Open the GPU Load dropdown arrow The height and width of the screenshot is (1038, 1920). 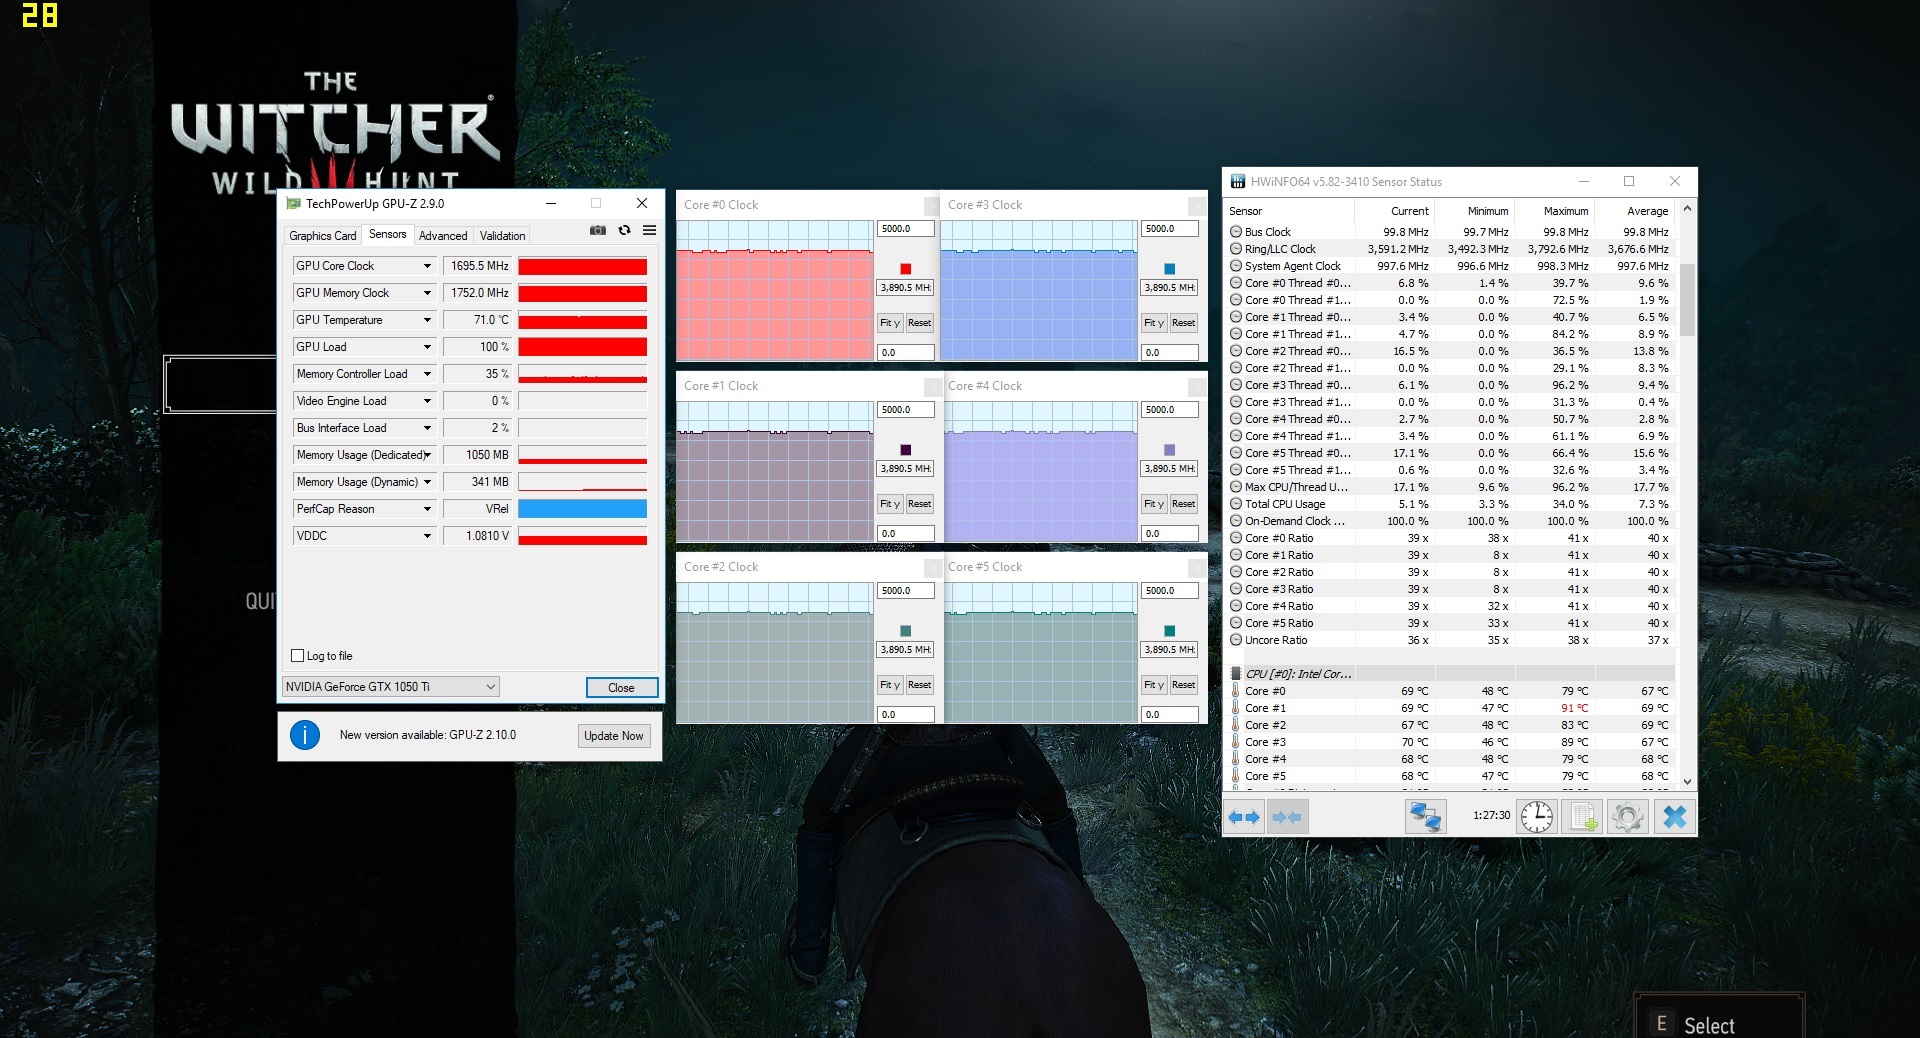(x=427, y=347)
